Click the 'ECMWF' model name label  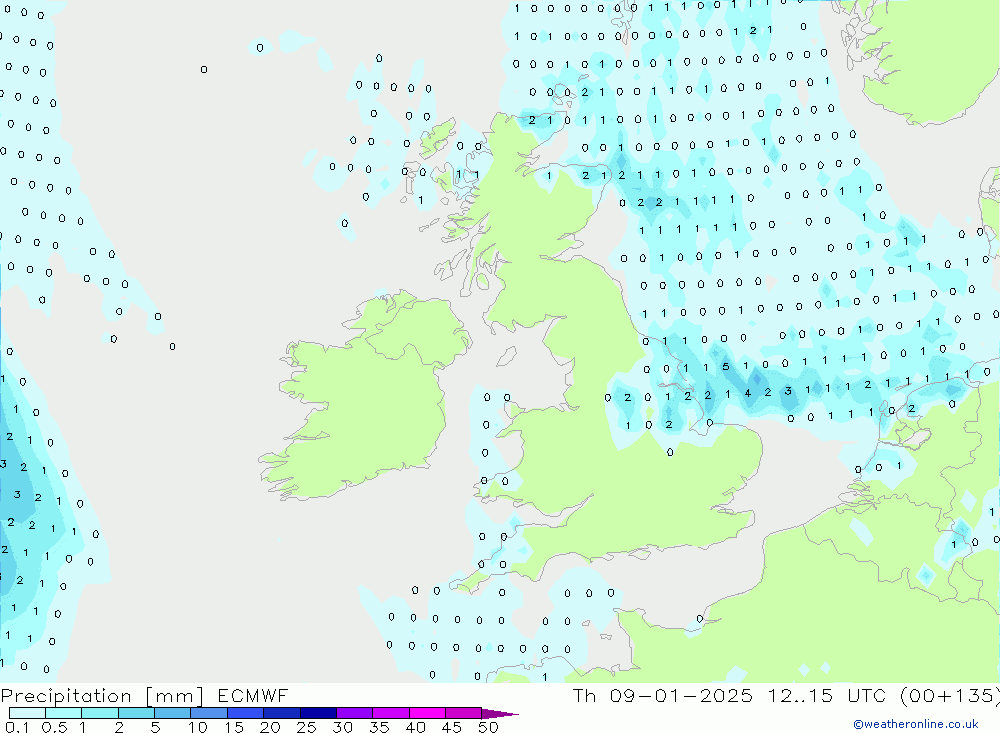[250, 696]
